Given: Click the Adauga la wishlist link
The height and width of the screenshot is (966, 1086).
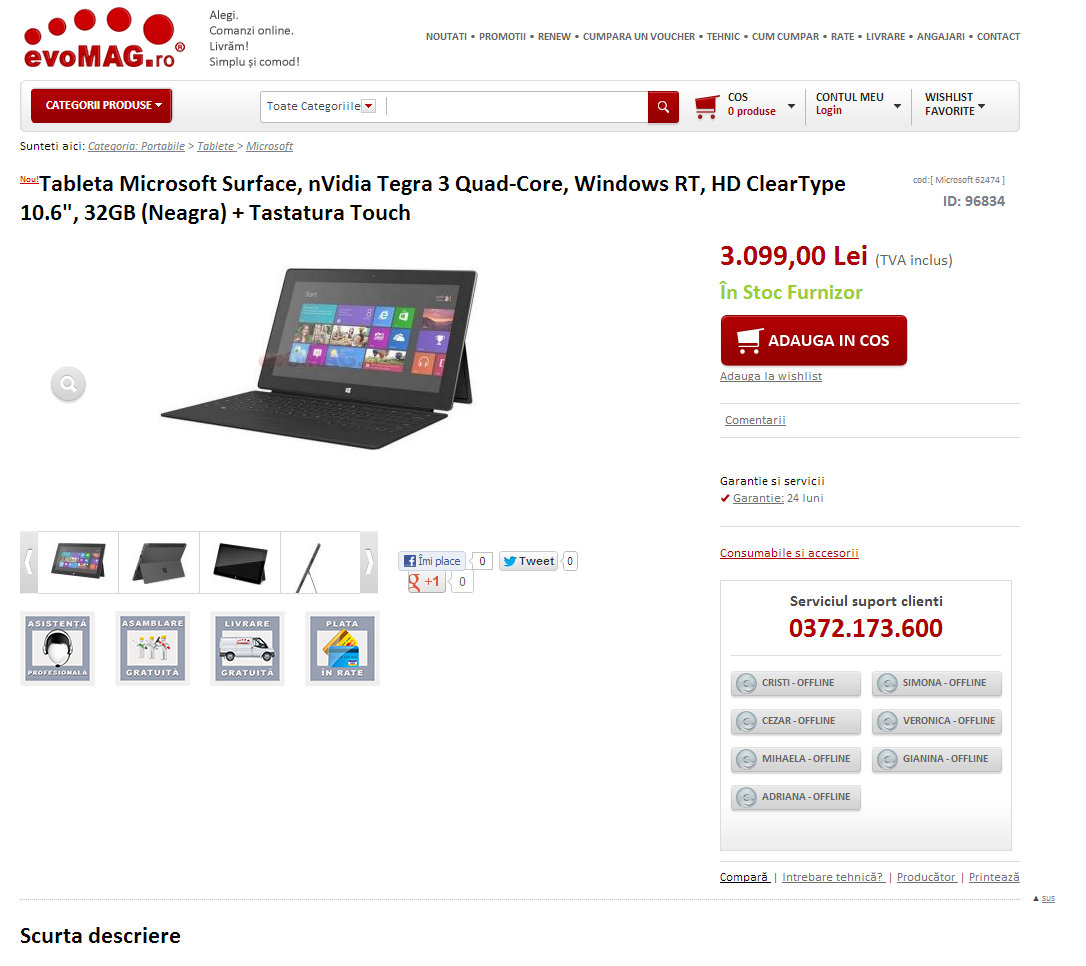Looking at the screenshot, I should [771, 376].
